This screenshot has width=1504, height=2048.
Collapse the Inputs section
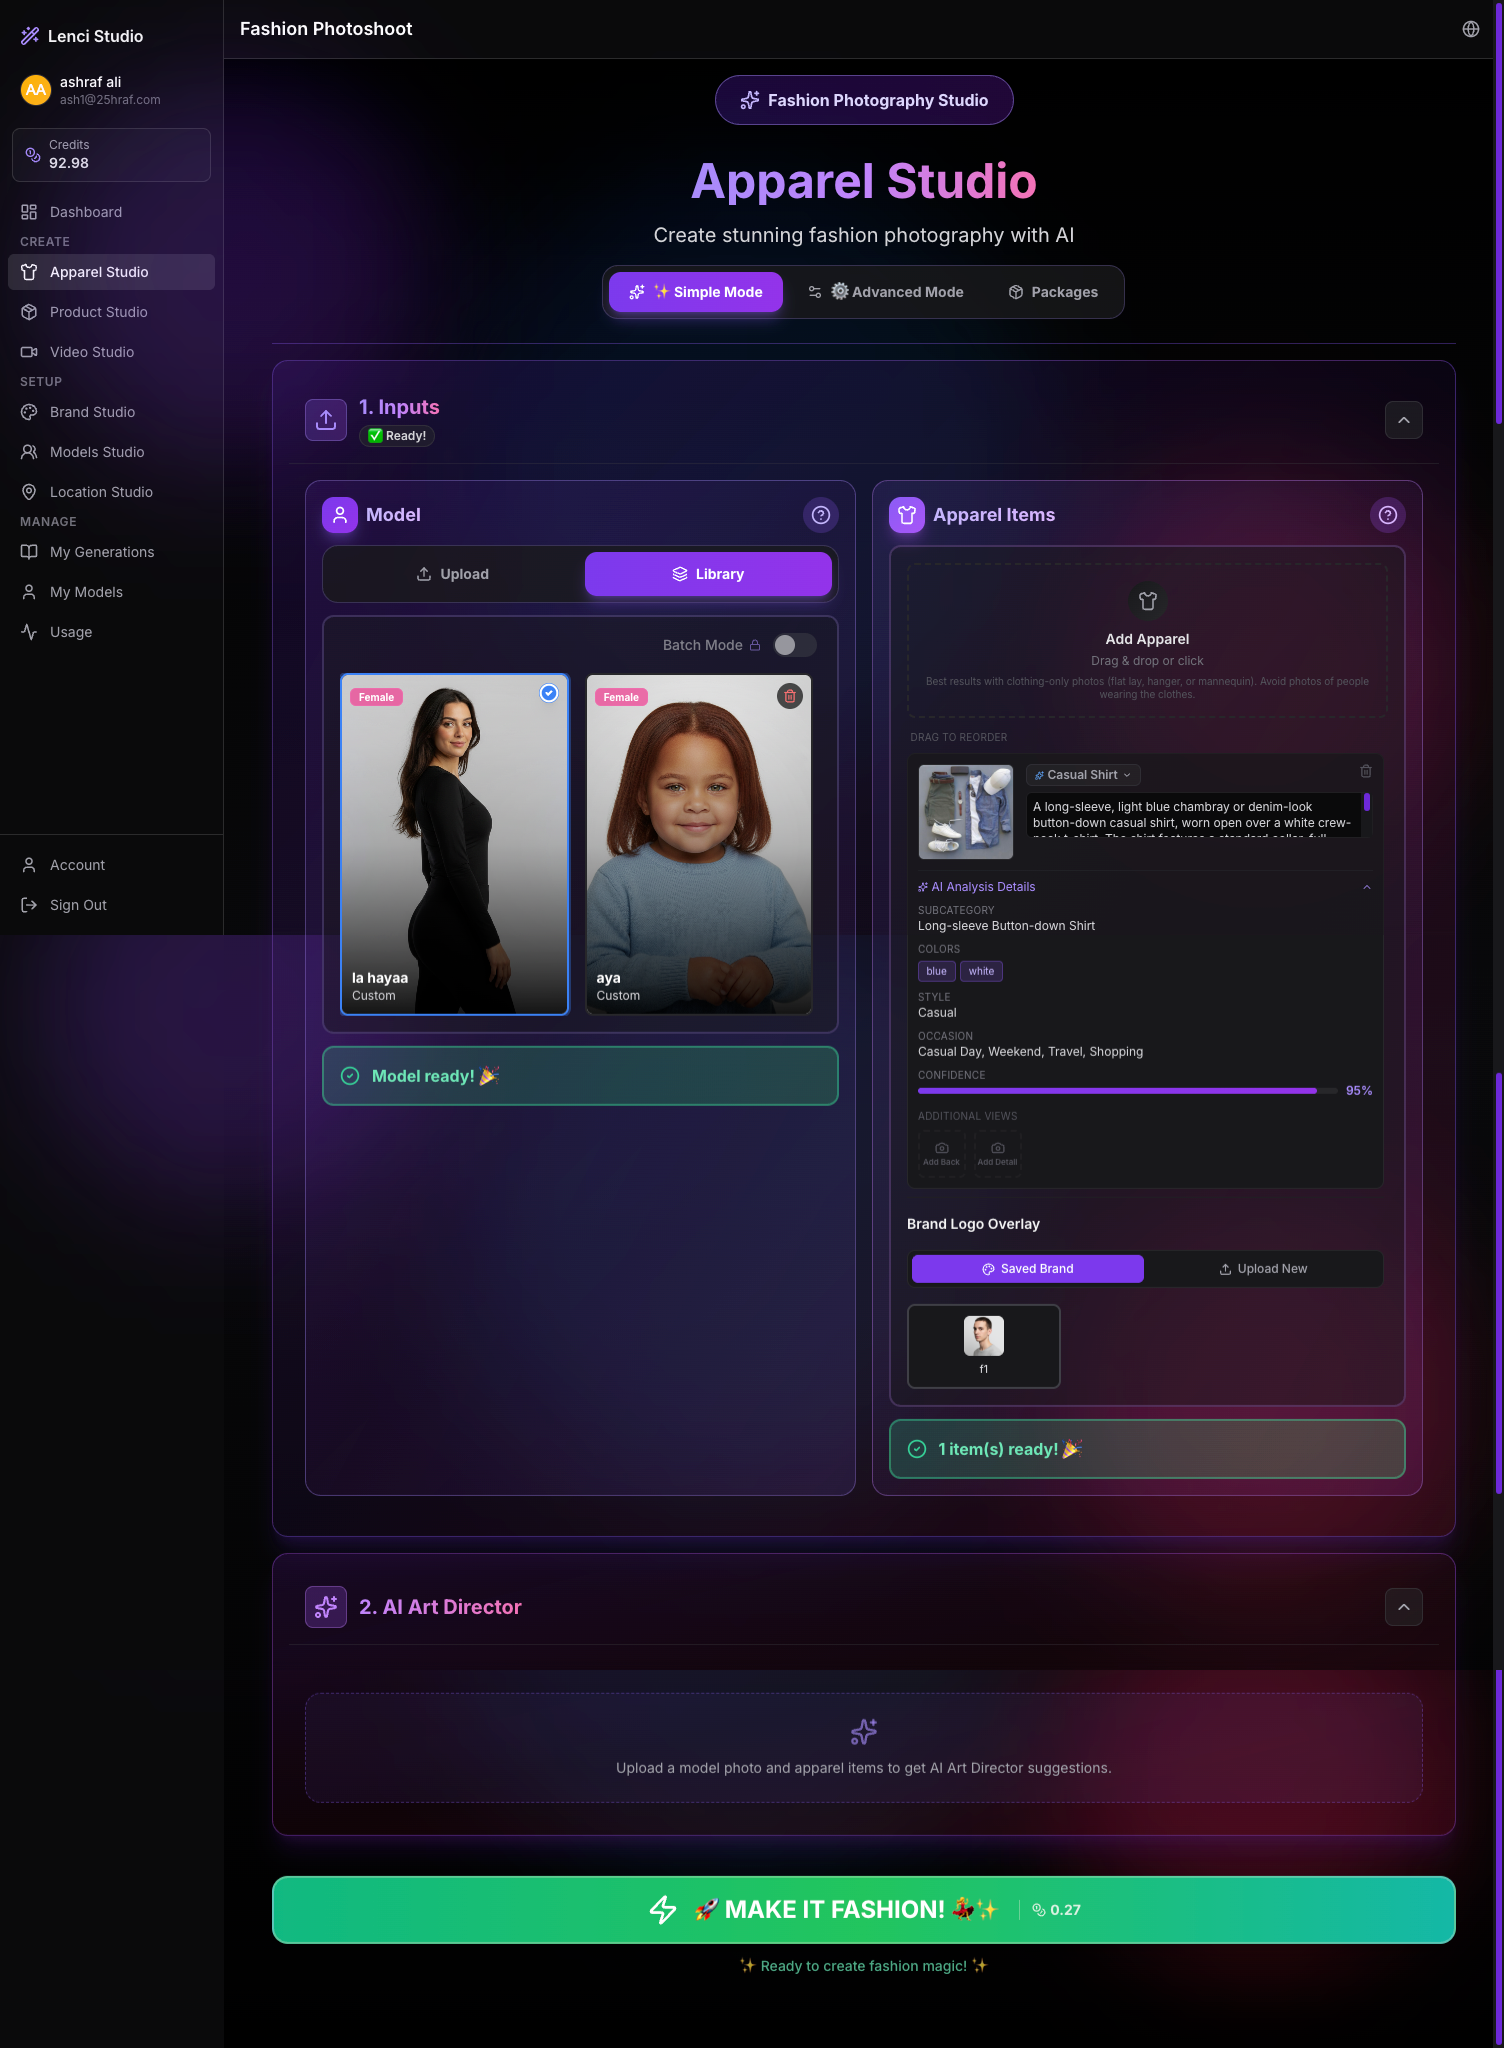1403,420
